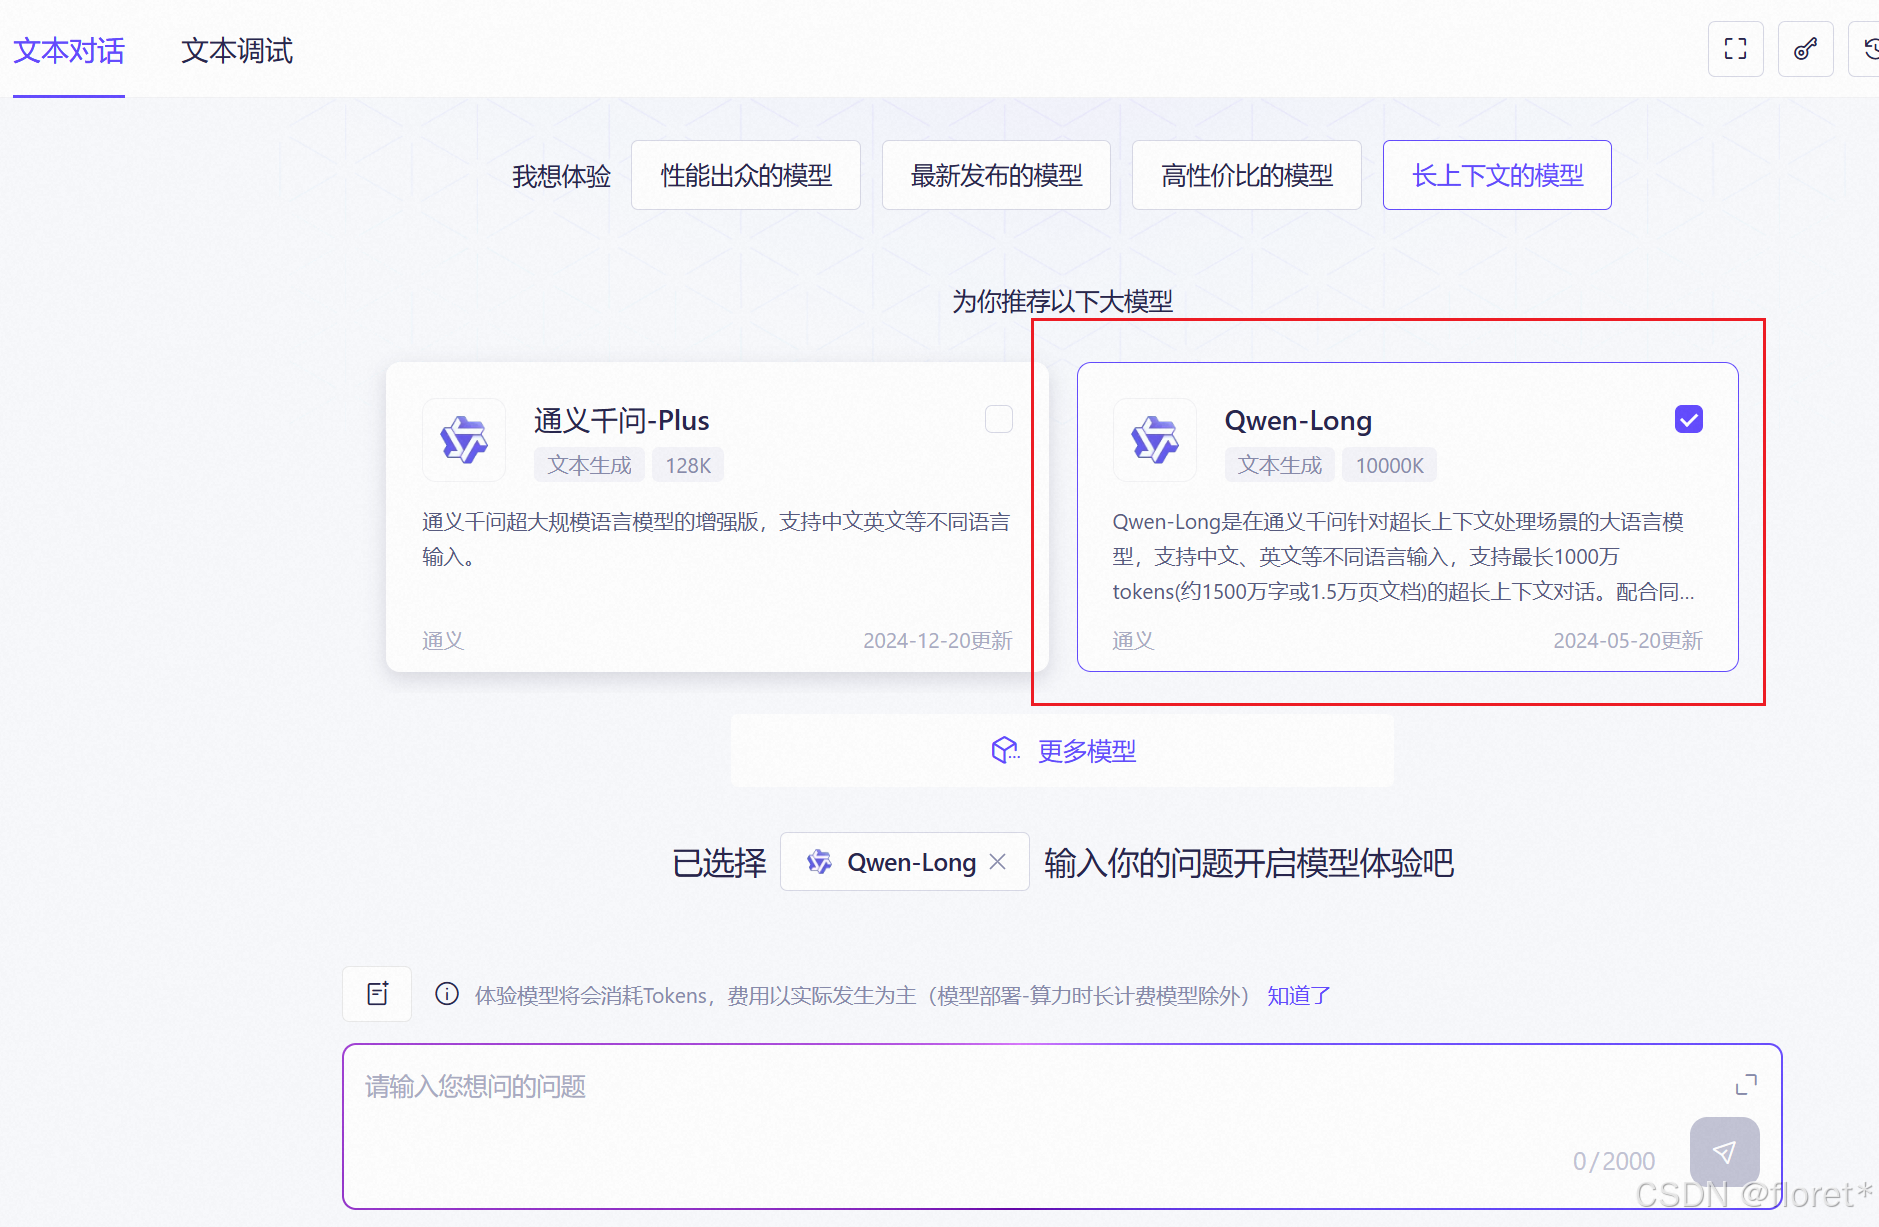
Task: Click the new conversation note icon
Action: pos(377,994)
